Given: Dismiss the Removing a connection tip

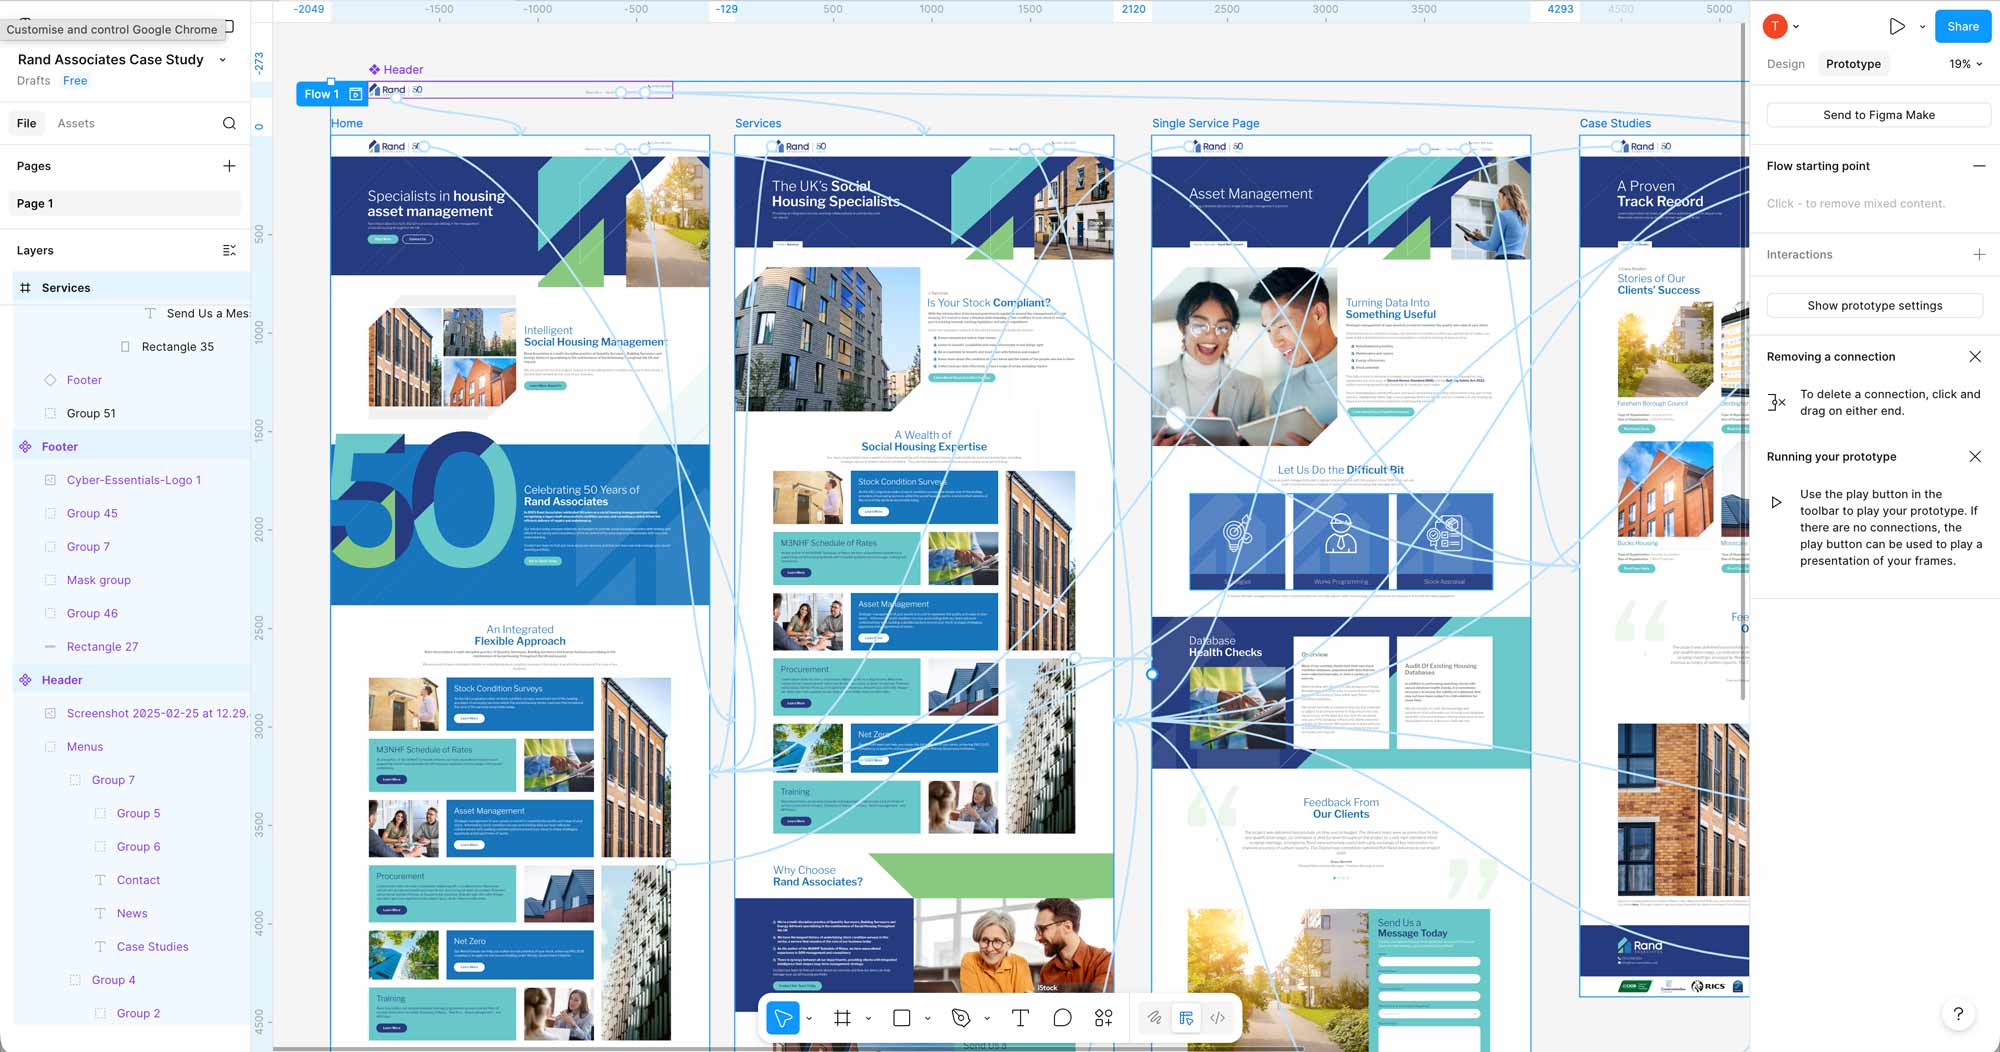Looking at the screenshot, I should [1975, 357].
